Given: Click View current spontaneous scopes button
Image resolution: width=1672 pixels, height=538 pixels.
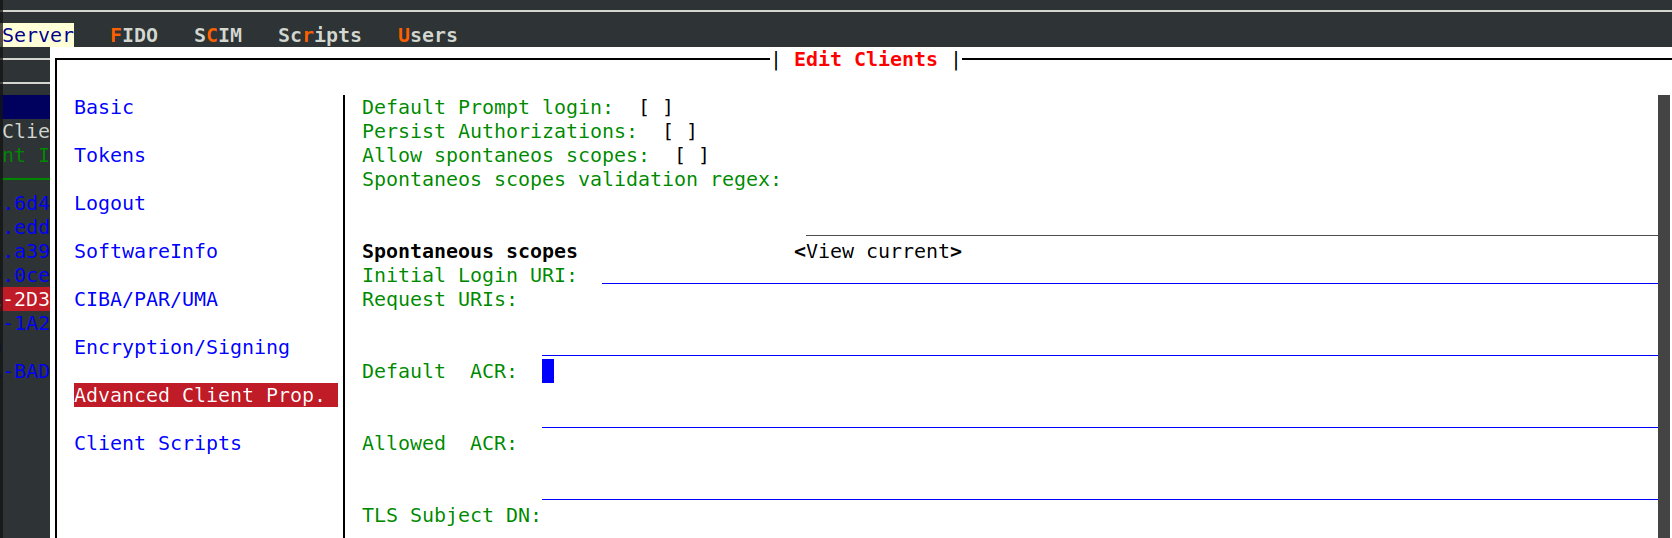Looking at the screenshot, I should click(877, 251).
